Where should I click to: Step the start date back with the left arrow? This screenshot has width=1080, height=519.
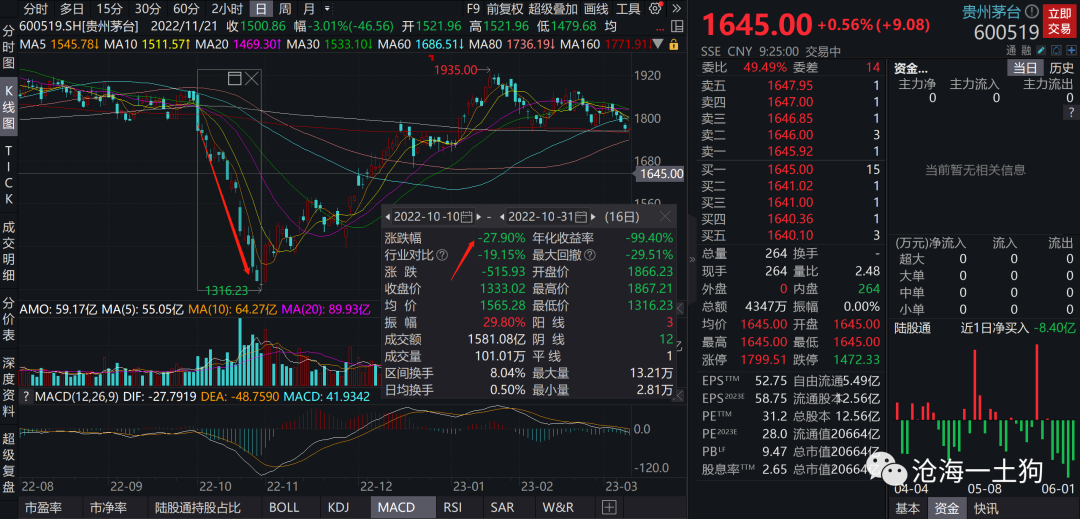(x=388, y=217)
